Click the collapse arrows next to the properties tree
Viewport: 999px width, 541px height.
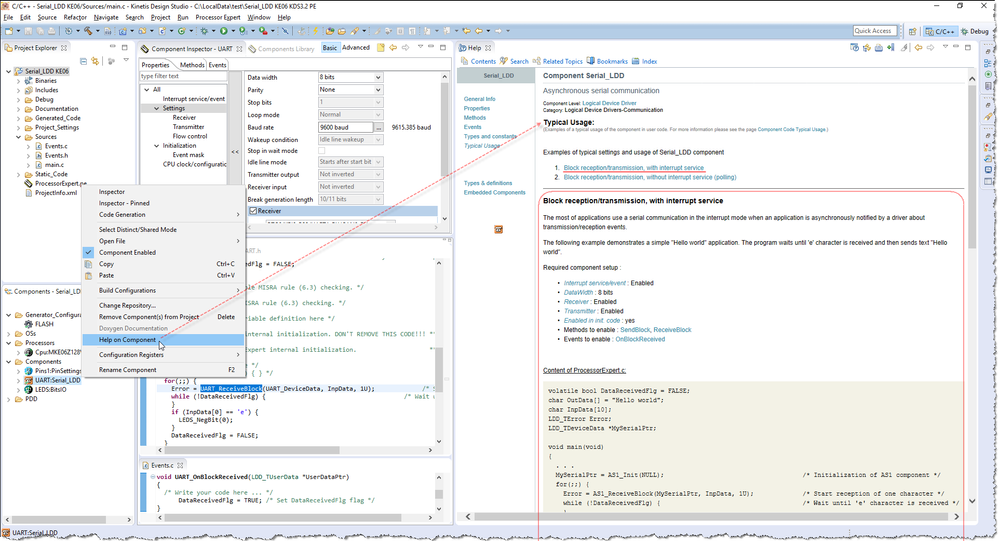tap(235, 152)
